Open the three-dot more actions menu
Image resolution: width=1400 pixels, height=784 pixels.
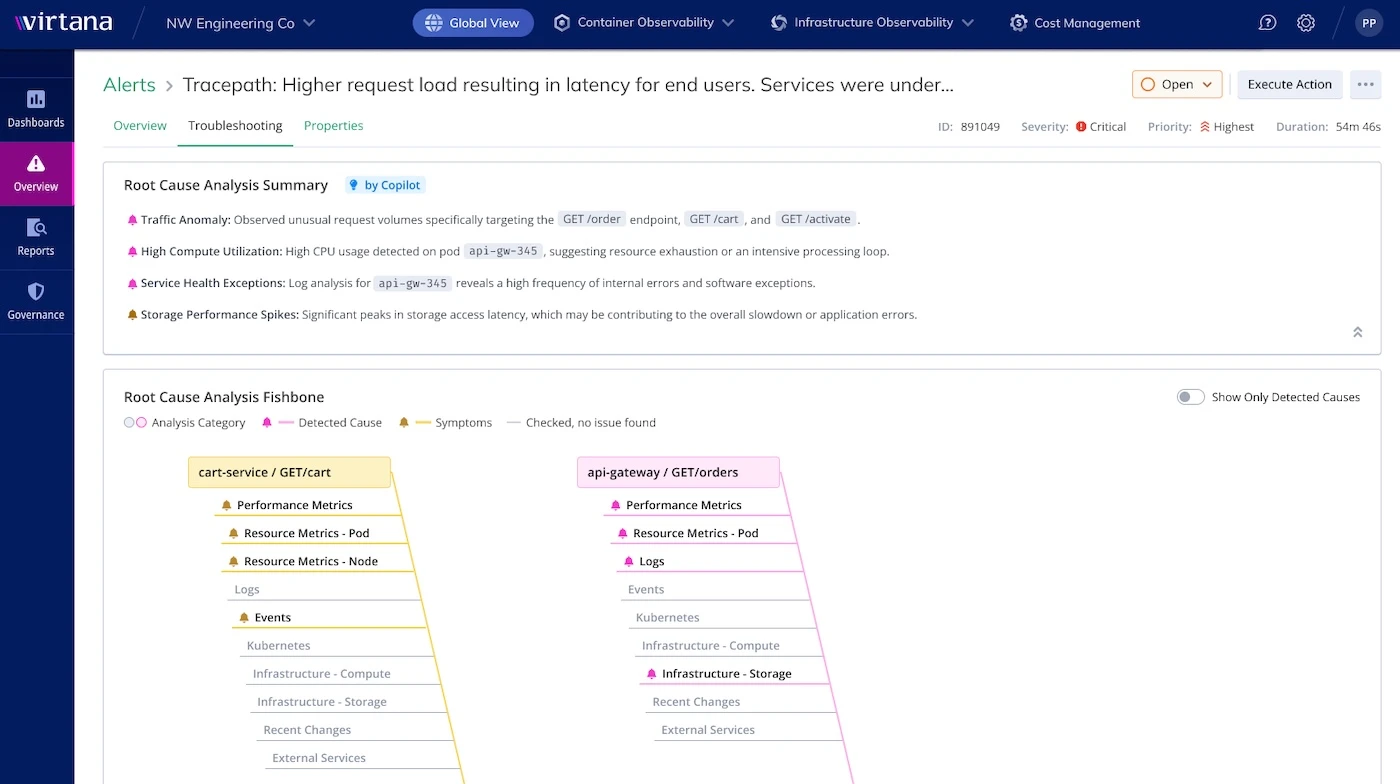pos(1365,85)
